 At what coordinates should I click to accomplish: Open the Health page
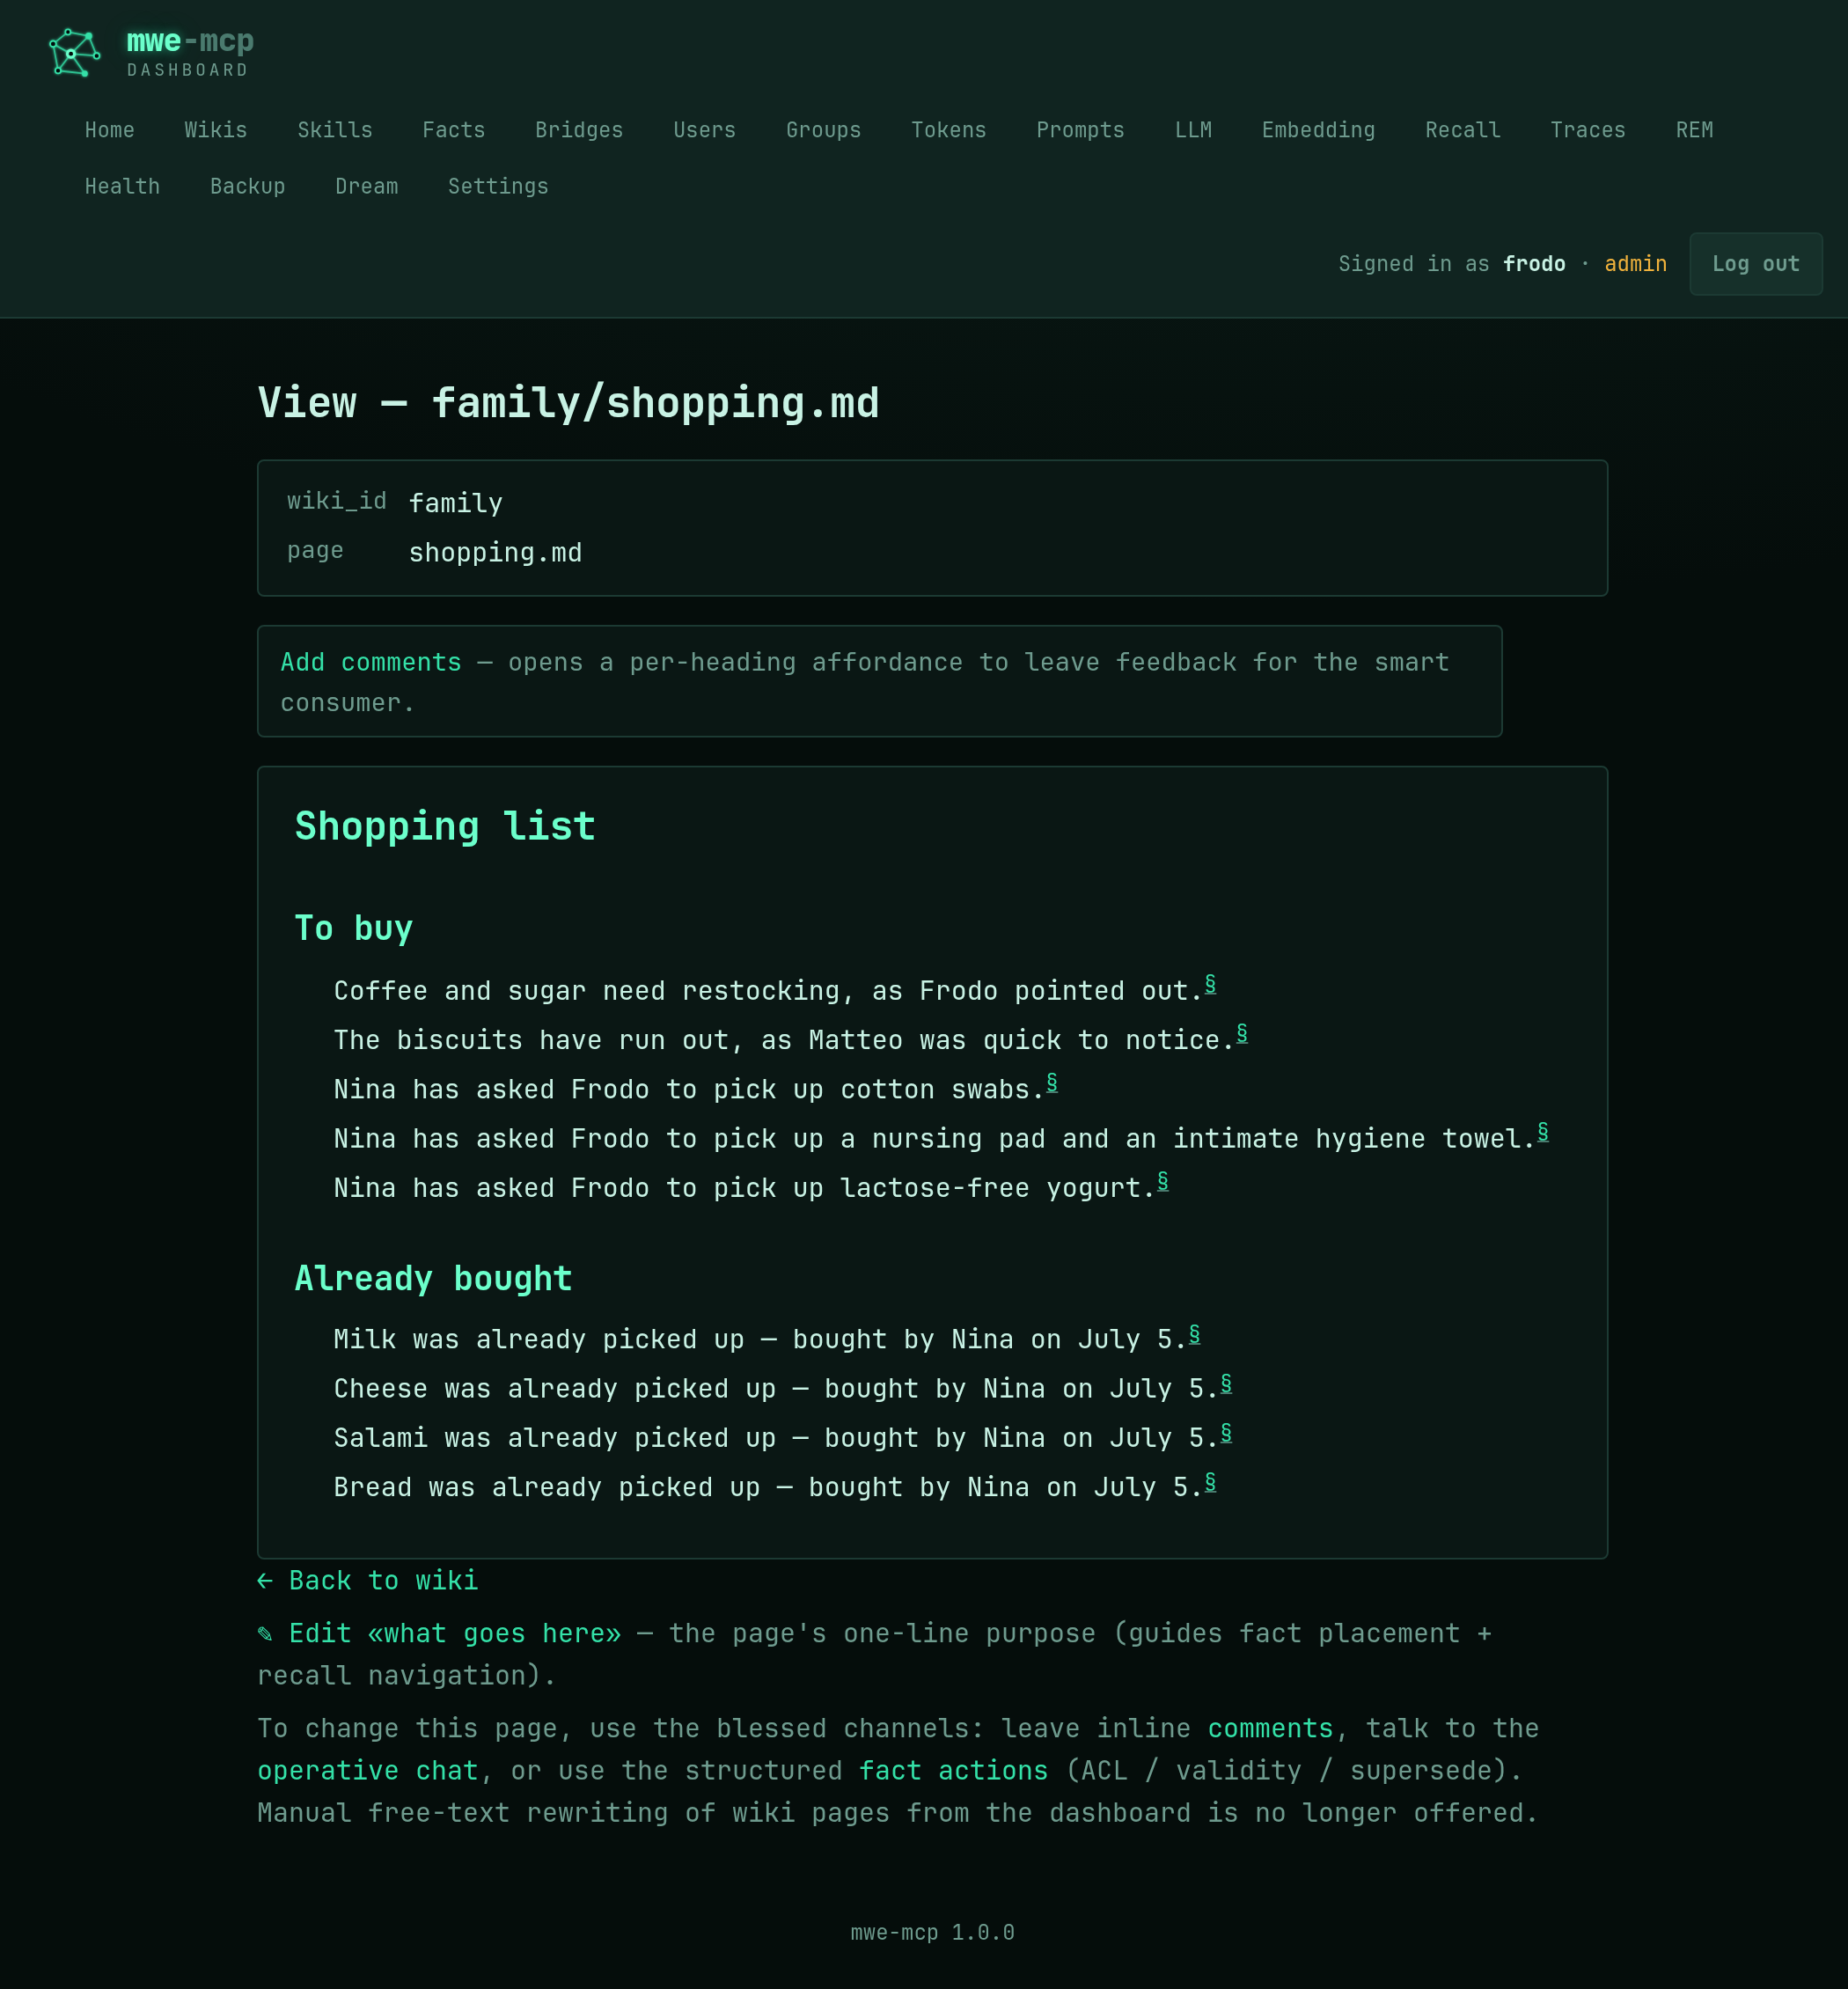(122, 186)
